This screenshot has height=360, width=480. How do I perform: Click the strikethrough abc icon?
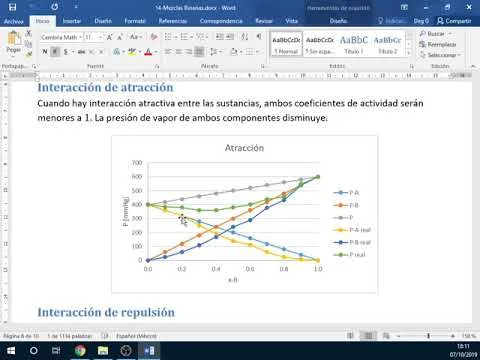pyautogui.click(x=81, y=52)
